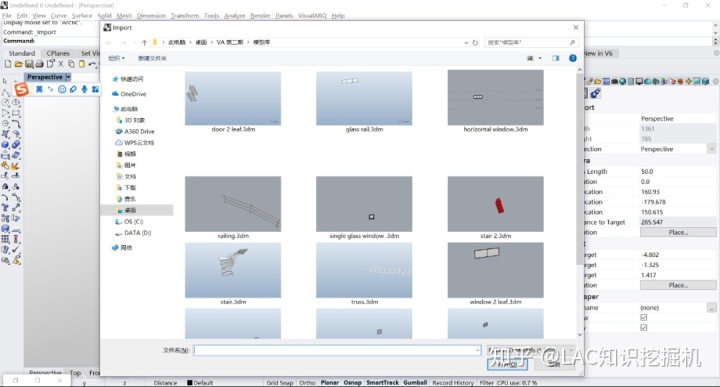This screenshot has width=720, height=387.
Task: Click the Print icon in Standard toolbar
Action: [39, 64]
